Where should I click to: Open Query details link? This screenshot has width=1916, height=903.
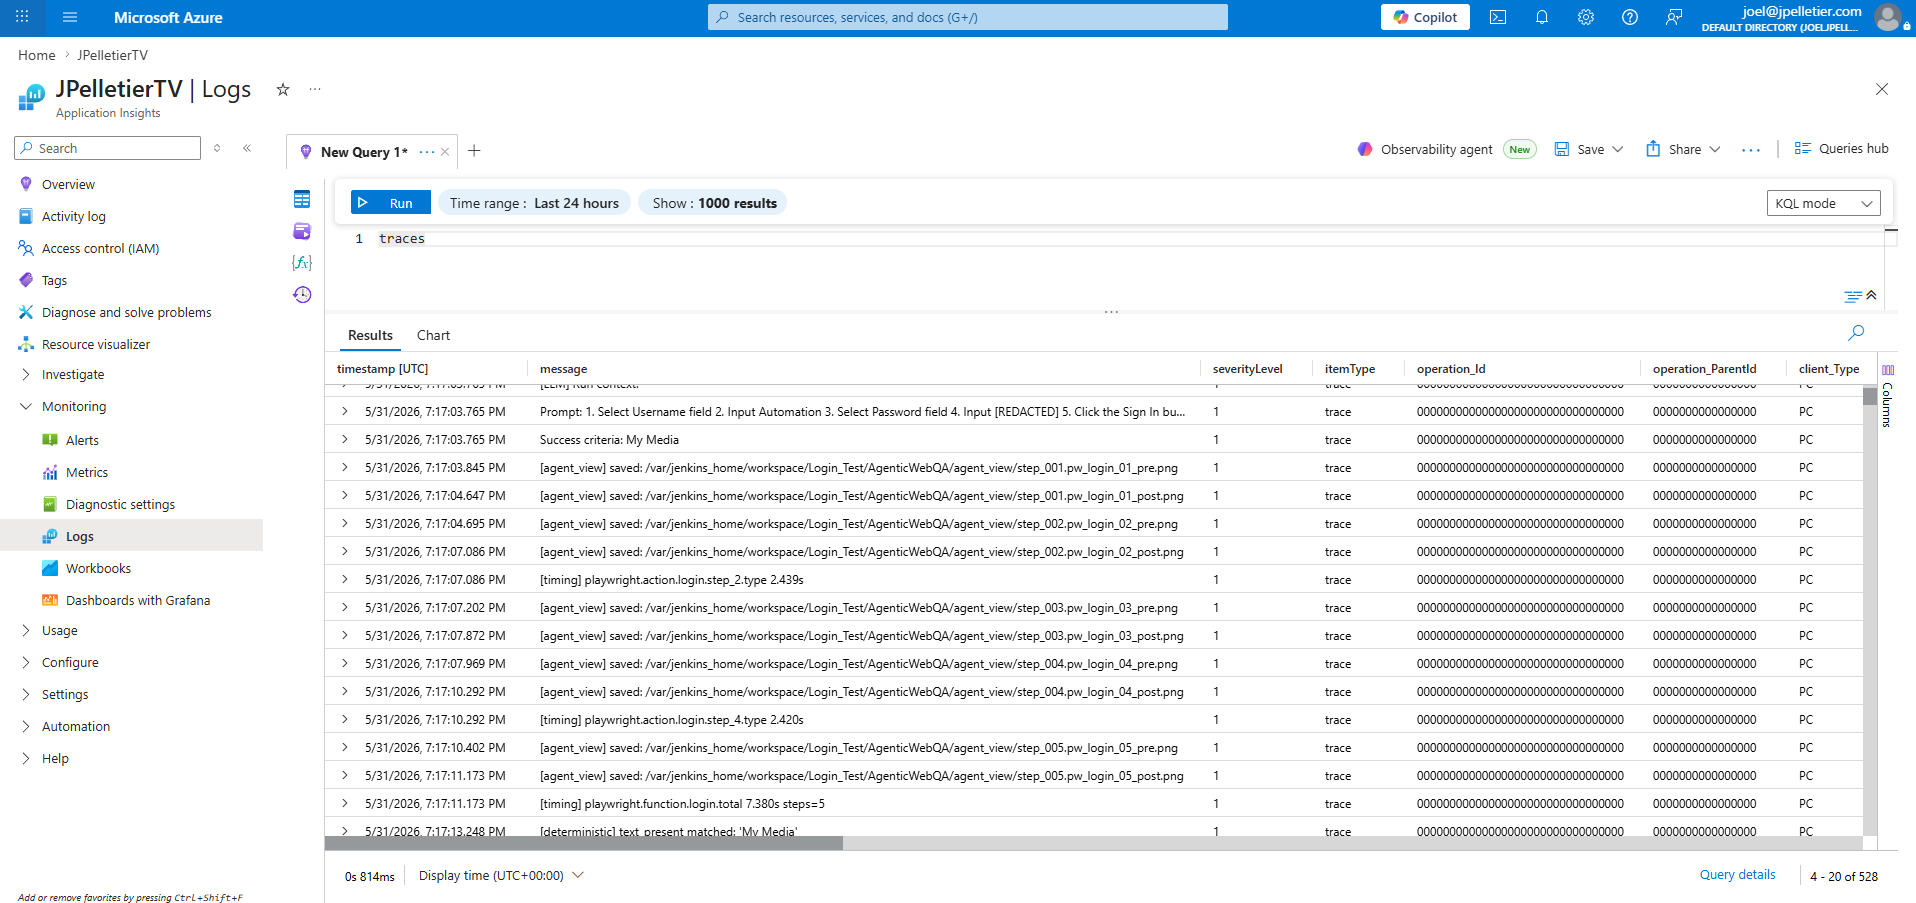1737,874
